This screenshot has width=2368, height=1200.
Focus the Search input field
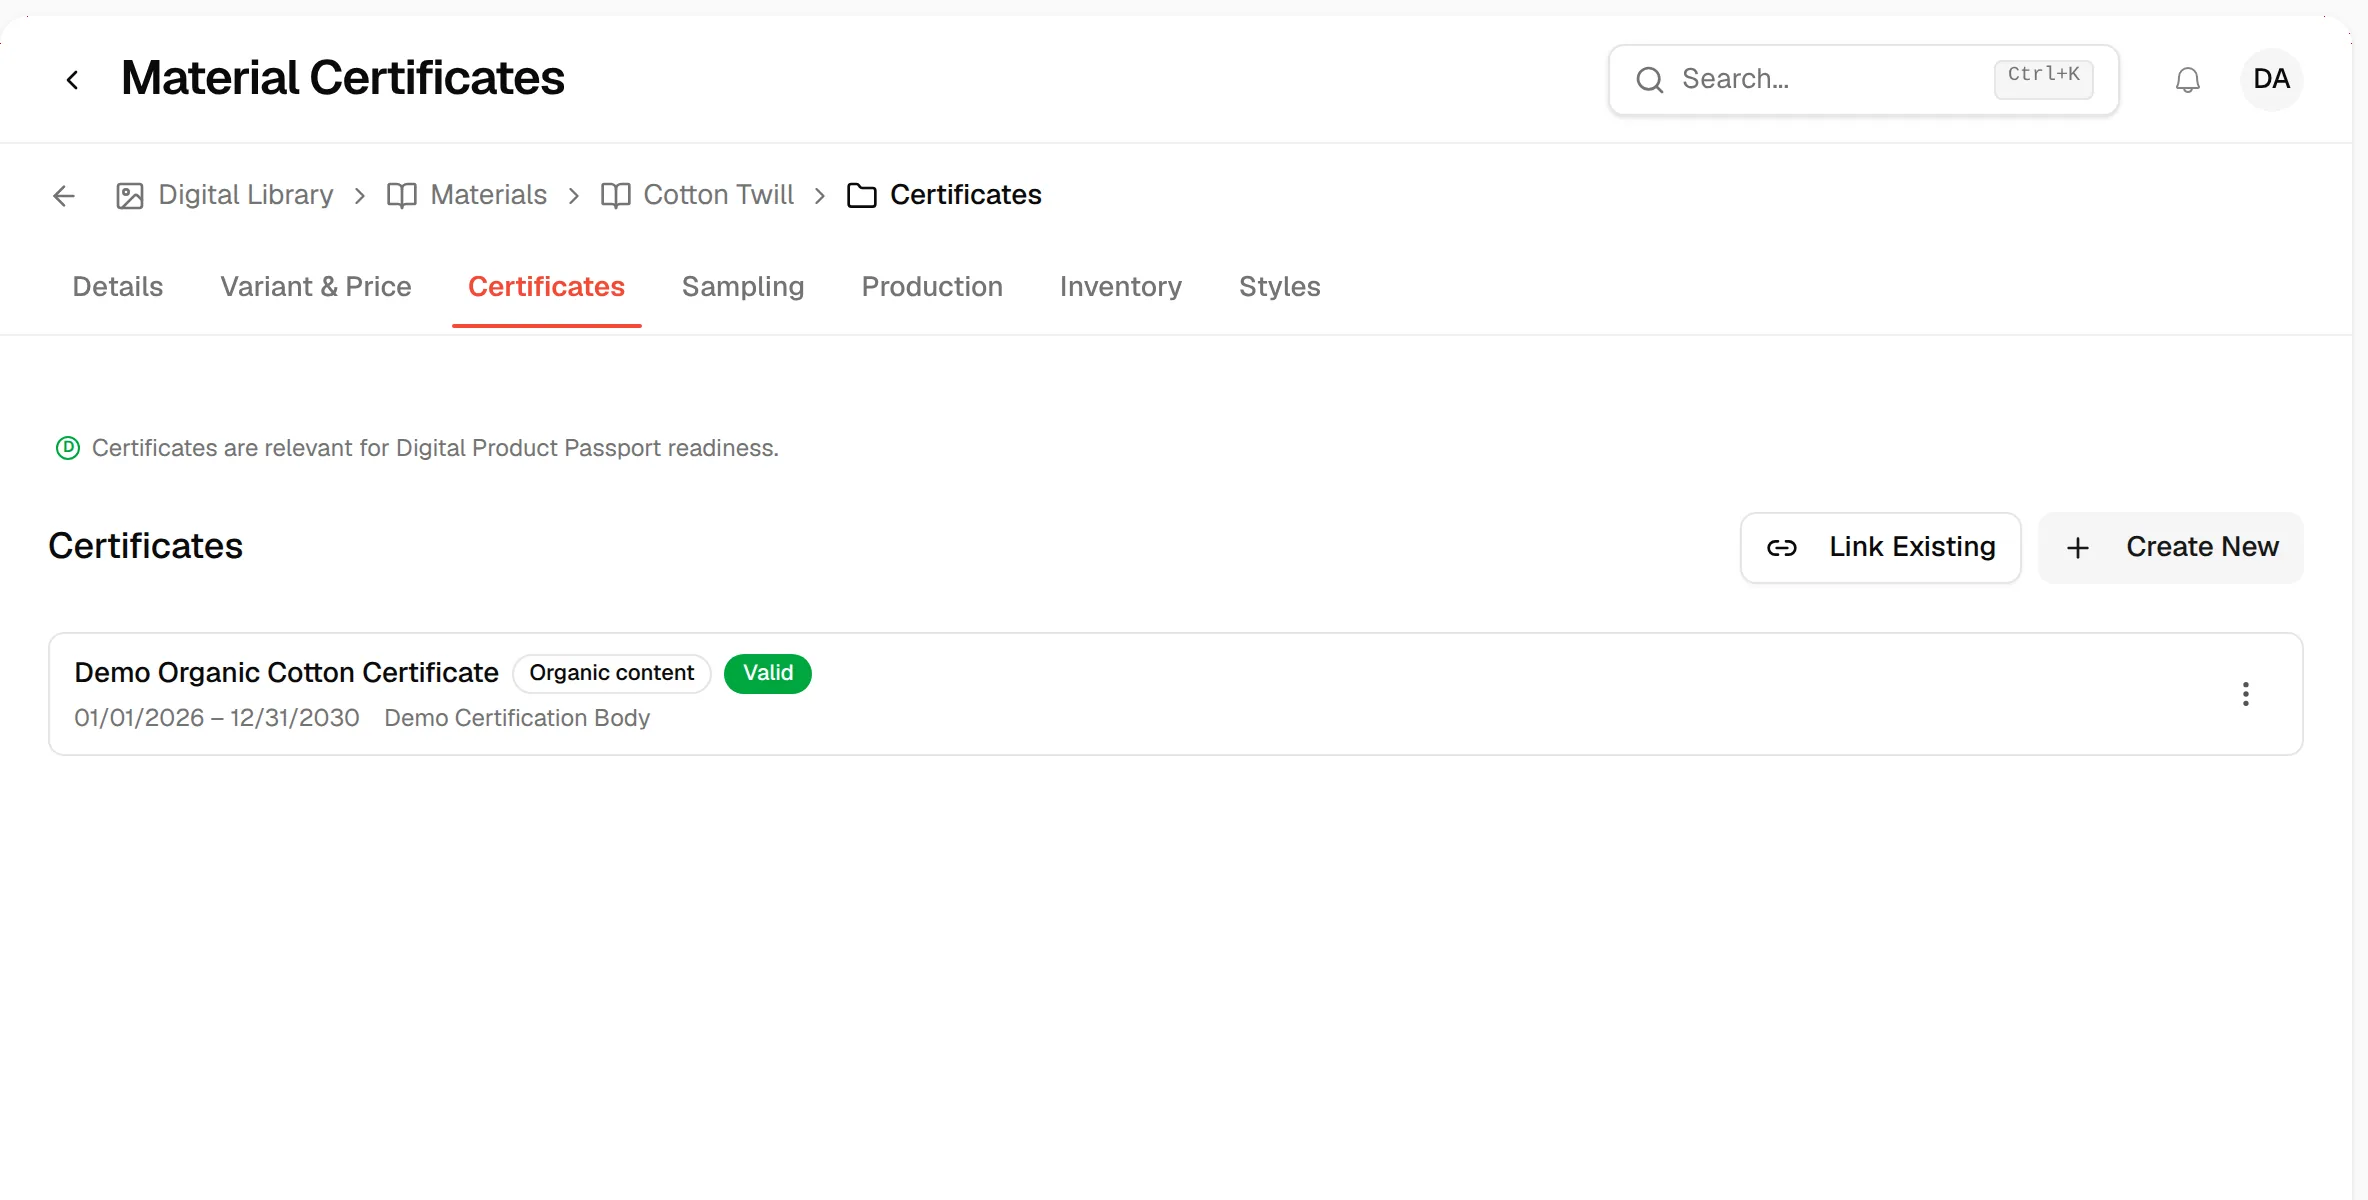[1864, 80]
